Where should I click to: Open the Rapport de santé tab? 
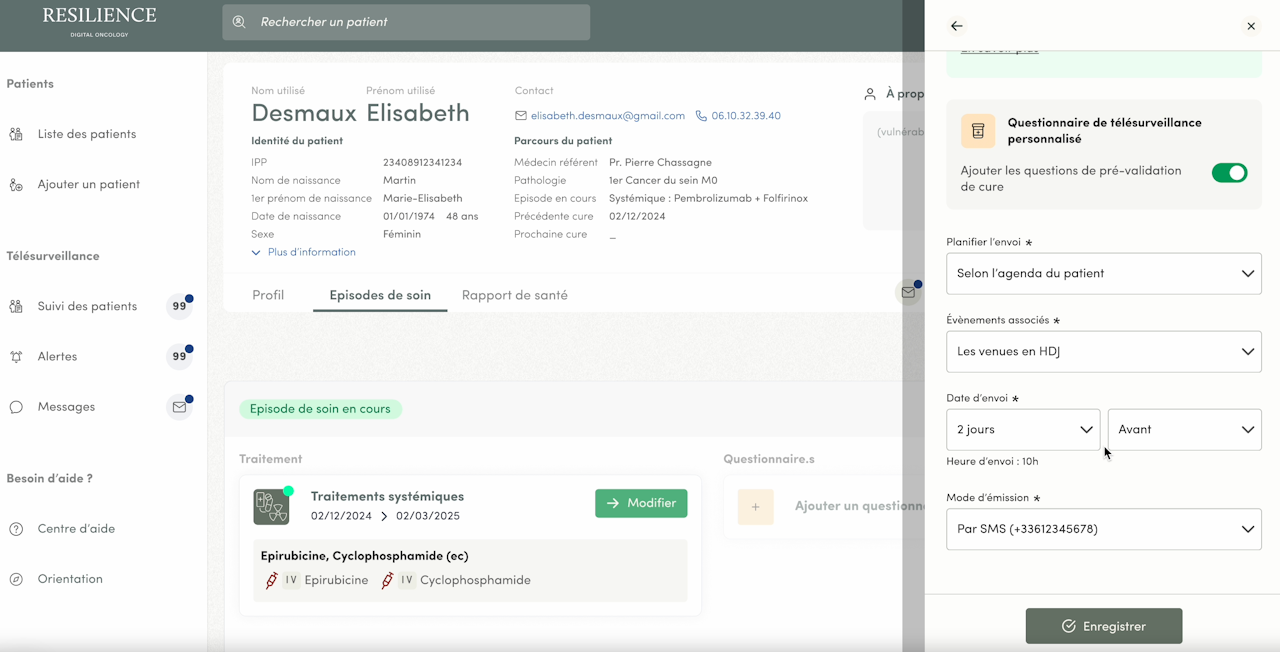pos(514,295)
